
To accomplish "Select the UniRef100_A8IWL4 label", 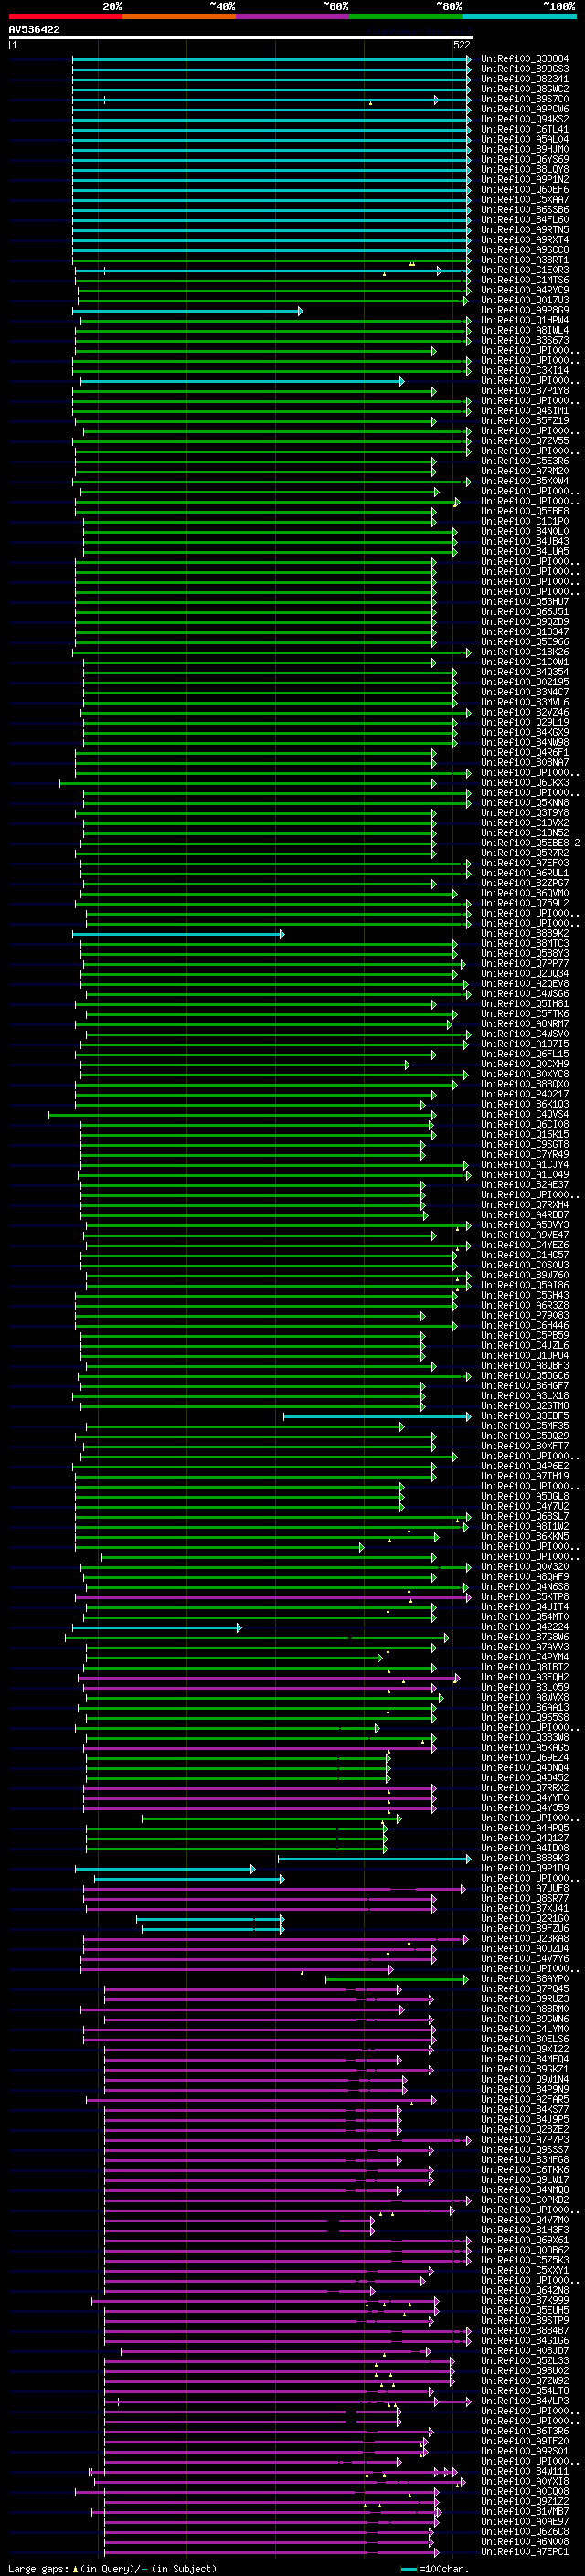I will tap(525, 330).
